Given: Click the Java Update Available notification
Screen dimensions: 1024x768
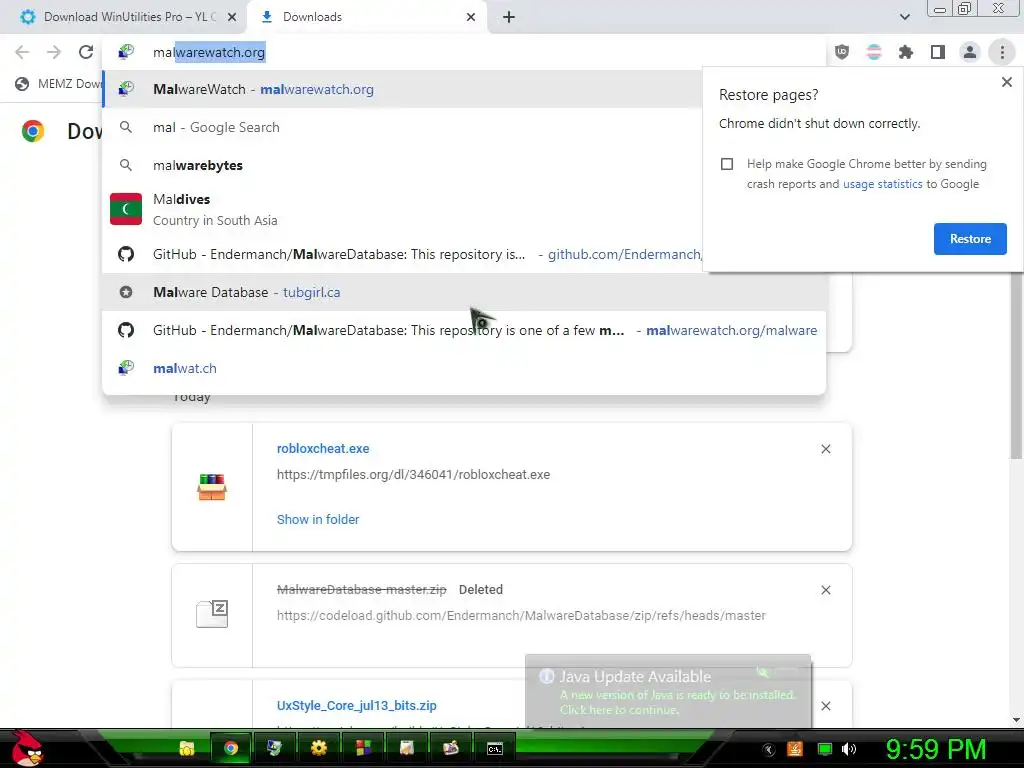Looking at the screenshot, I should (668, 691).
